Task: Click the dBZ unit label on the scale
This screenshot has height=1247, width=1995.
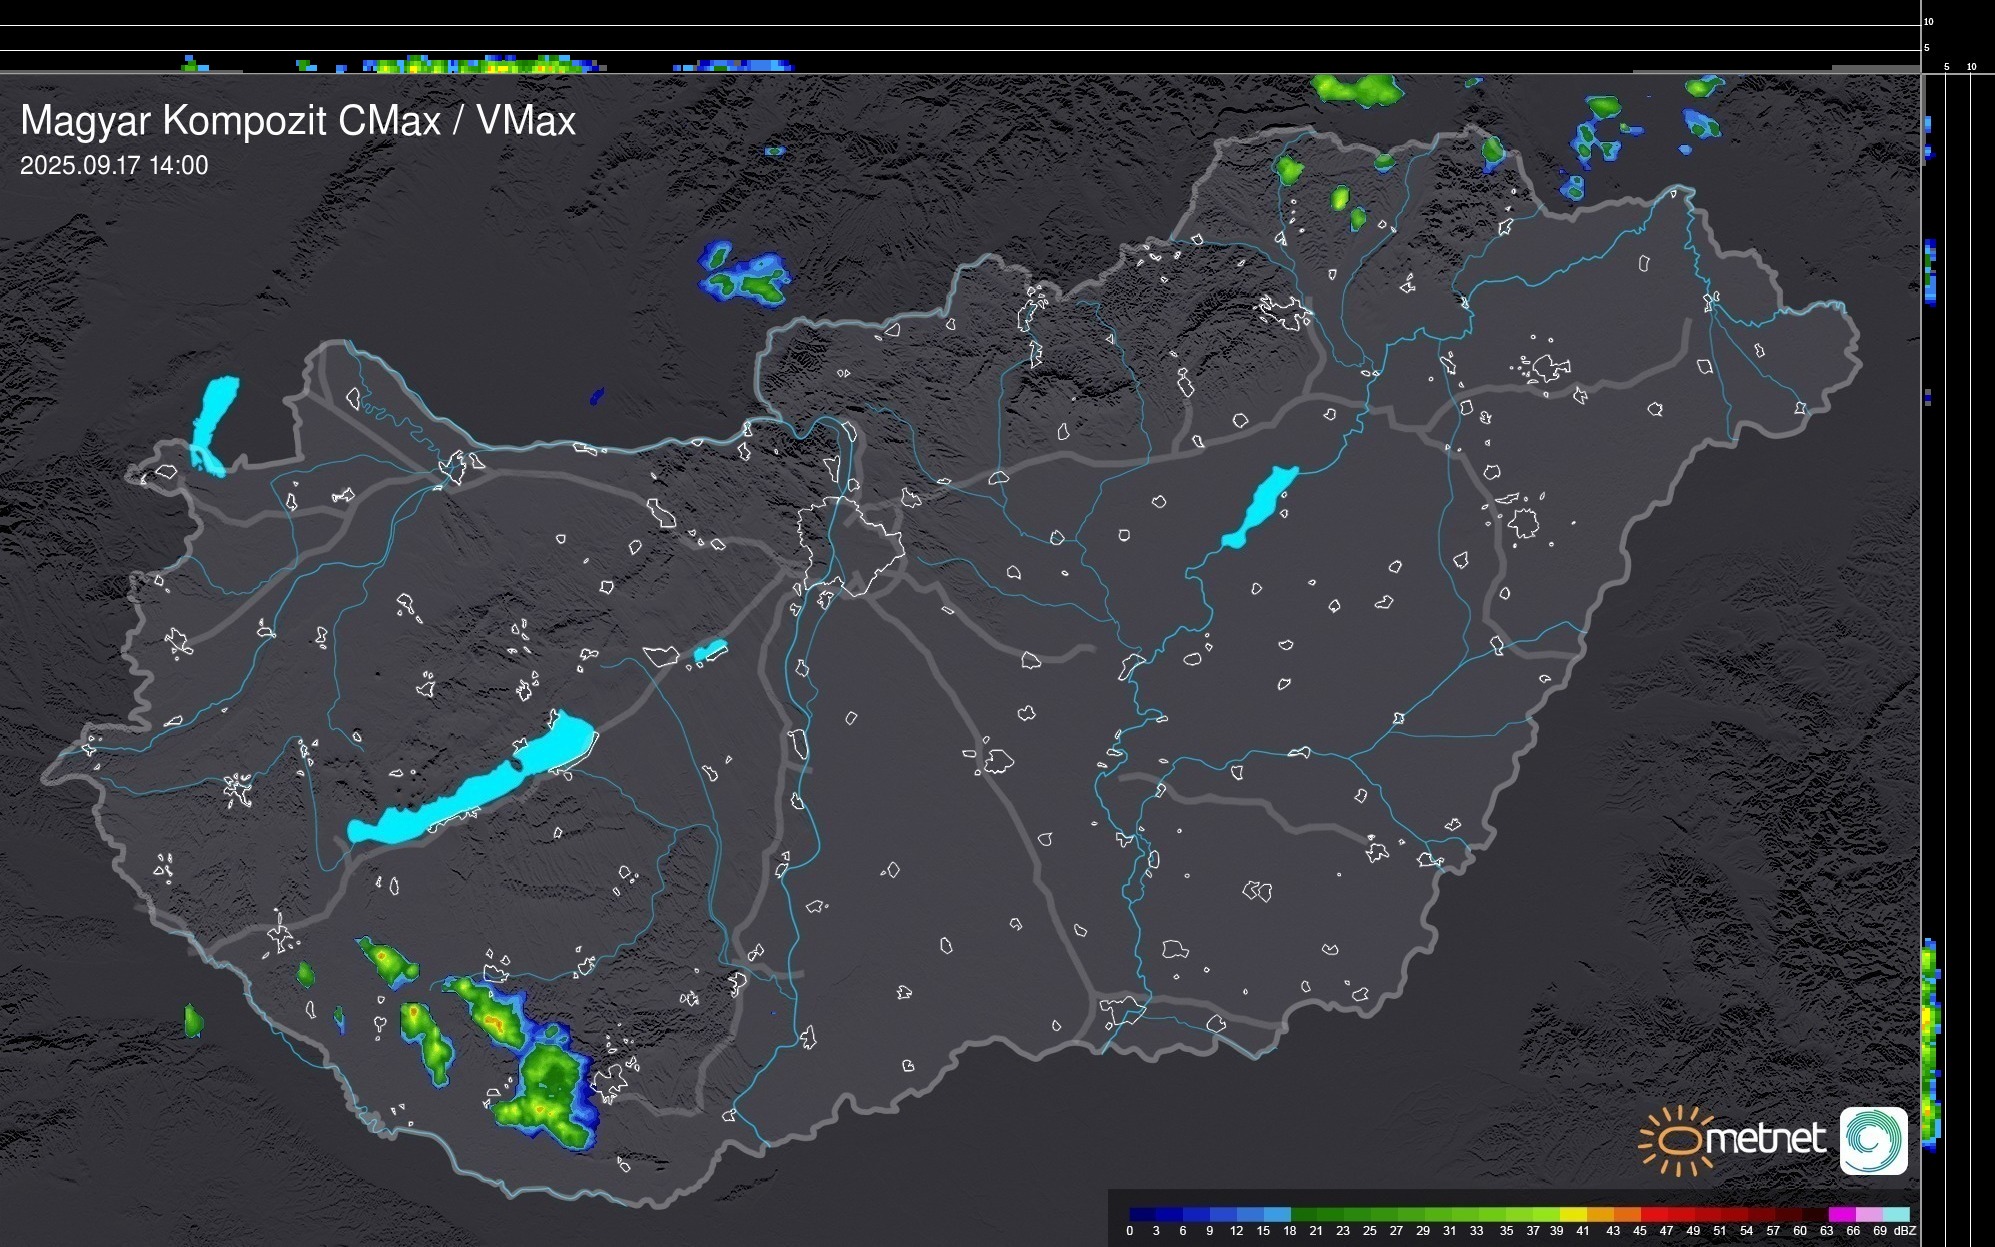Action: click(x=1904, y=1231)
